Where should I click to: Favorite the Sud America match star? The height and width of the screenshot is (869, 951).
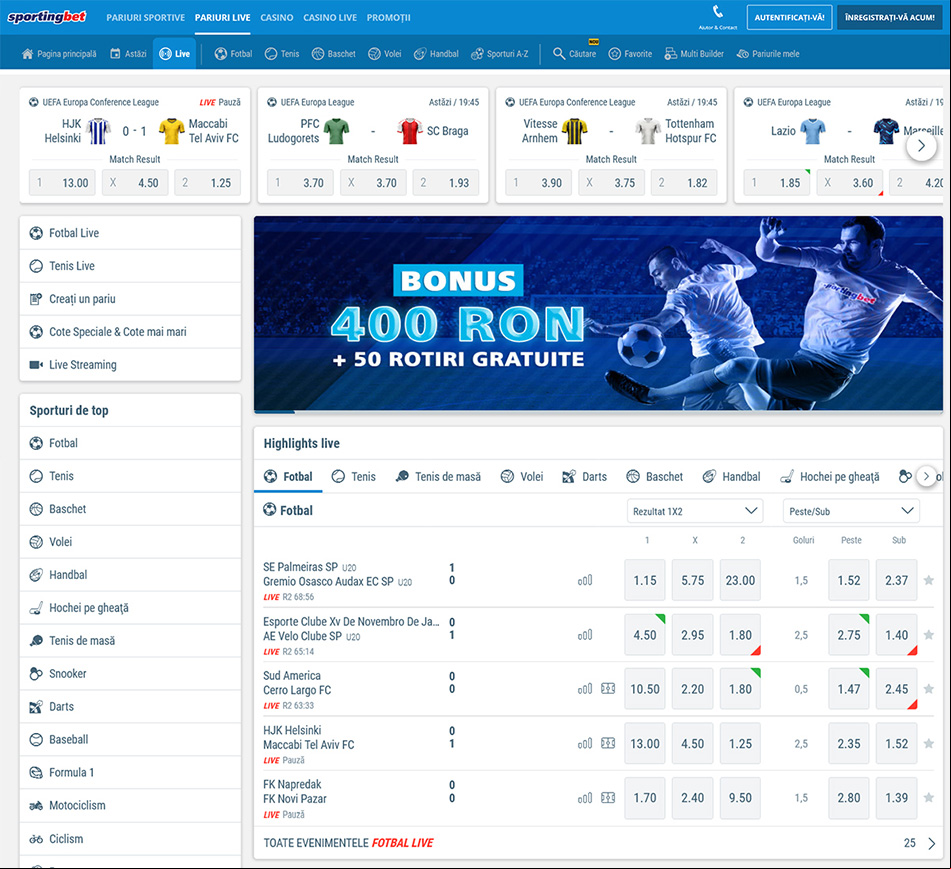(929, 689)
